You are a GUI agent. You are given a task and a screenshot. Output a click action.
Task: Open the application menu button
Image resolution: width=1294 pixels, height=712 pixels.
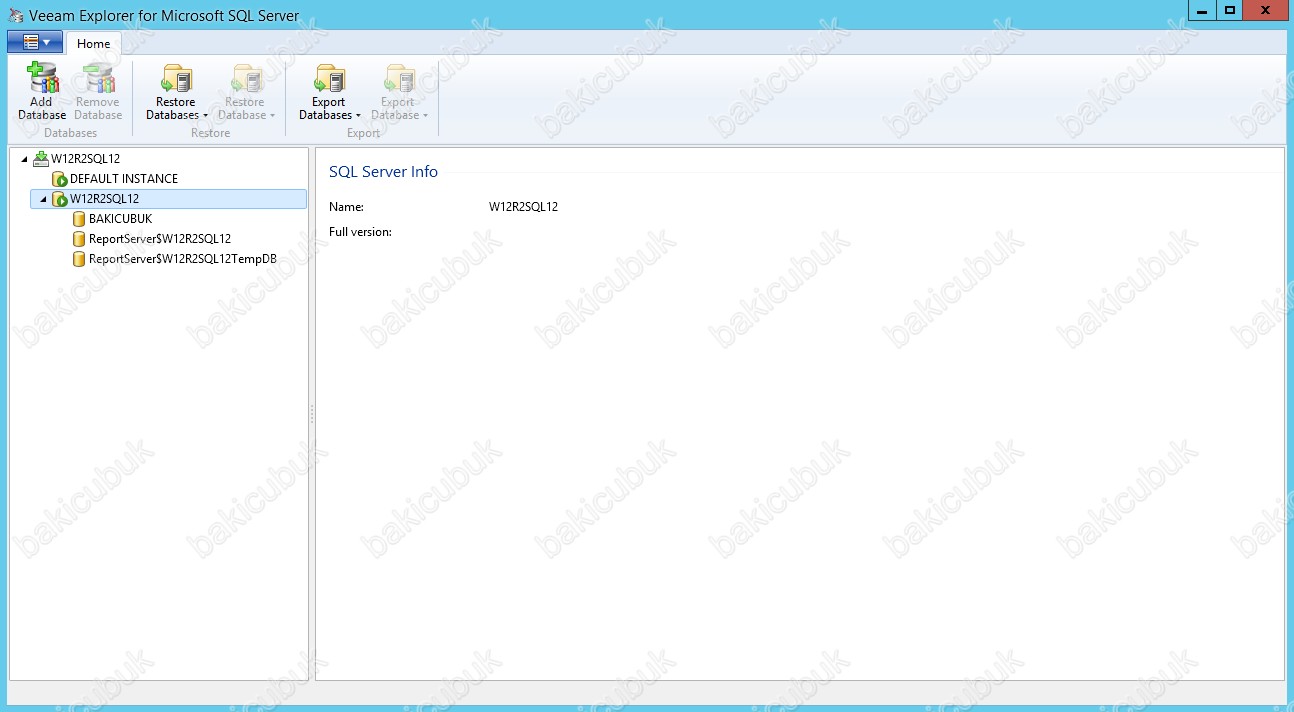click(x=35, y=42)
